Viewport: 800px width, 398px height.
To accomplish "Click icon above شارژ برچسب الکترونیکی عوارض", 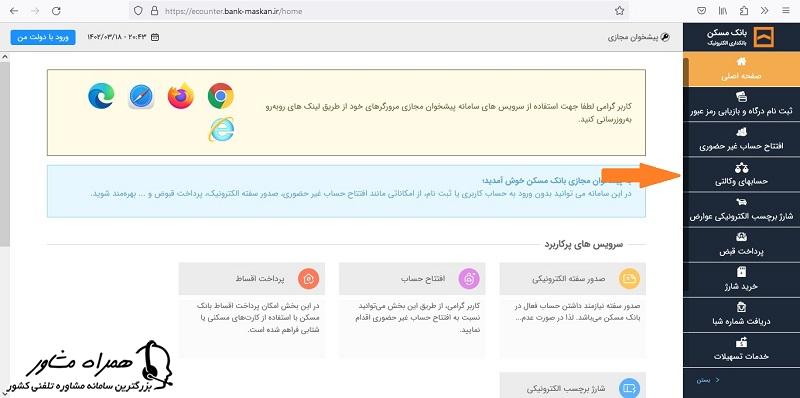I will 742,202.
